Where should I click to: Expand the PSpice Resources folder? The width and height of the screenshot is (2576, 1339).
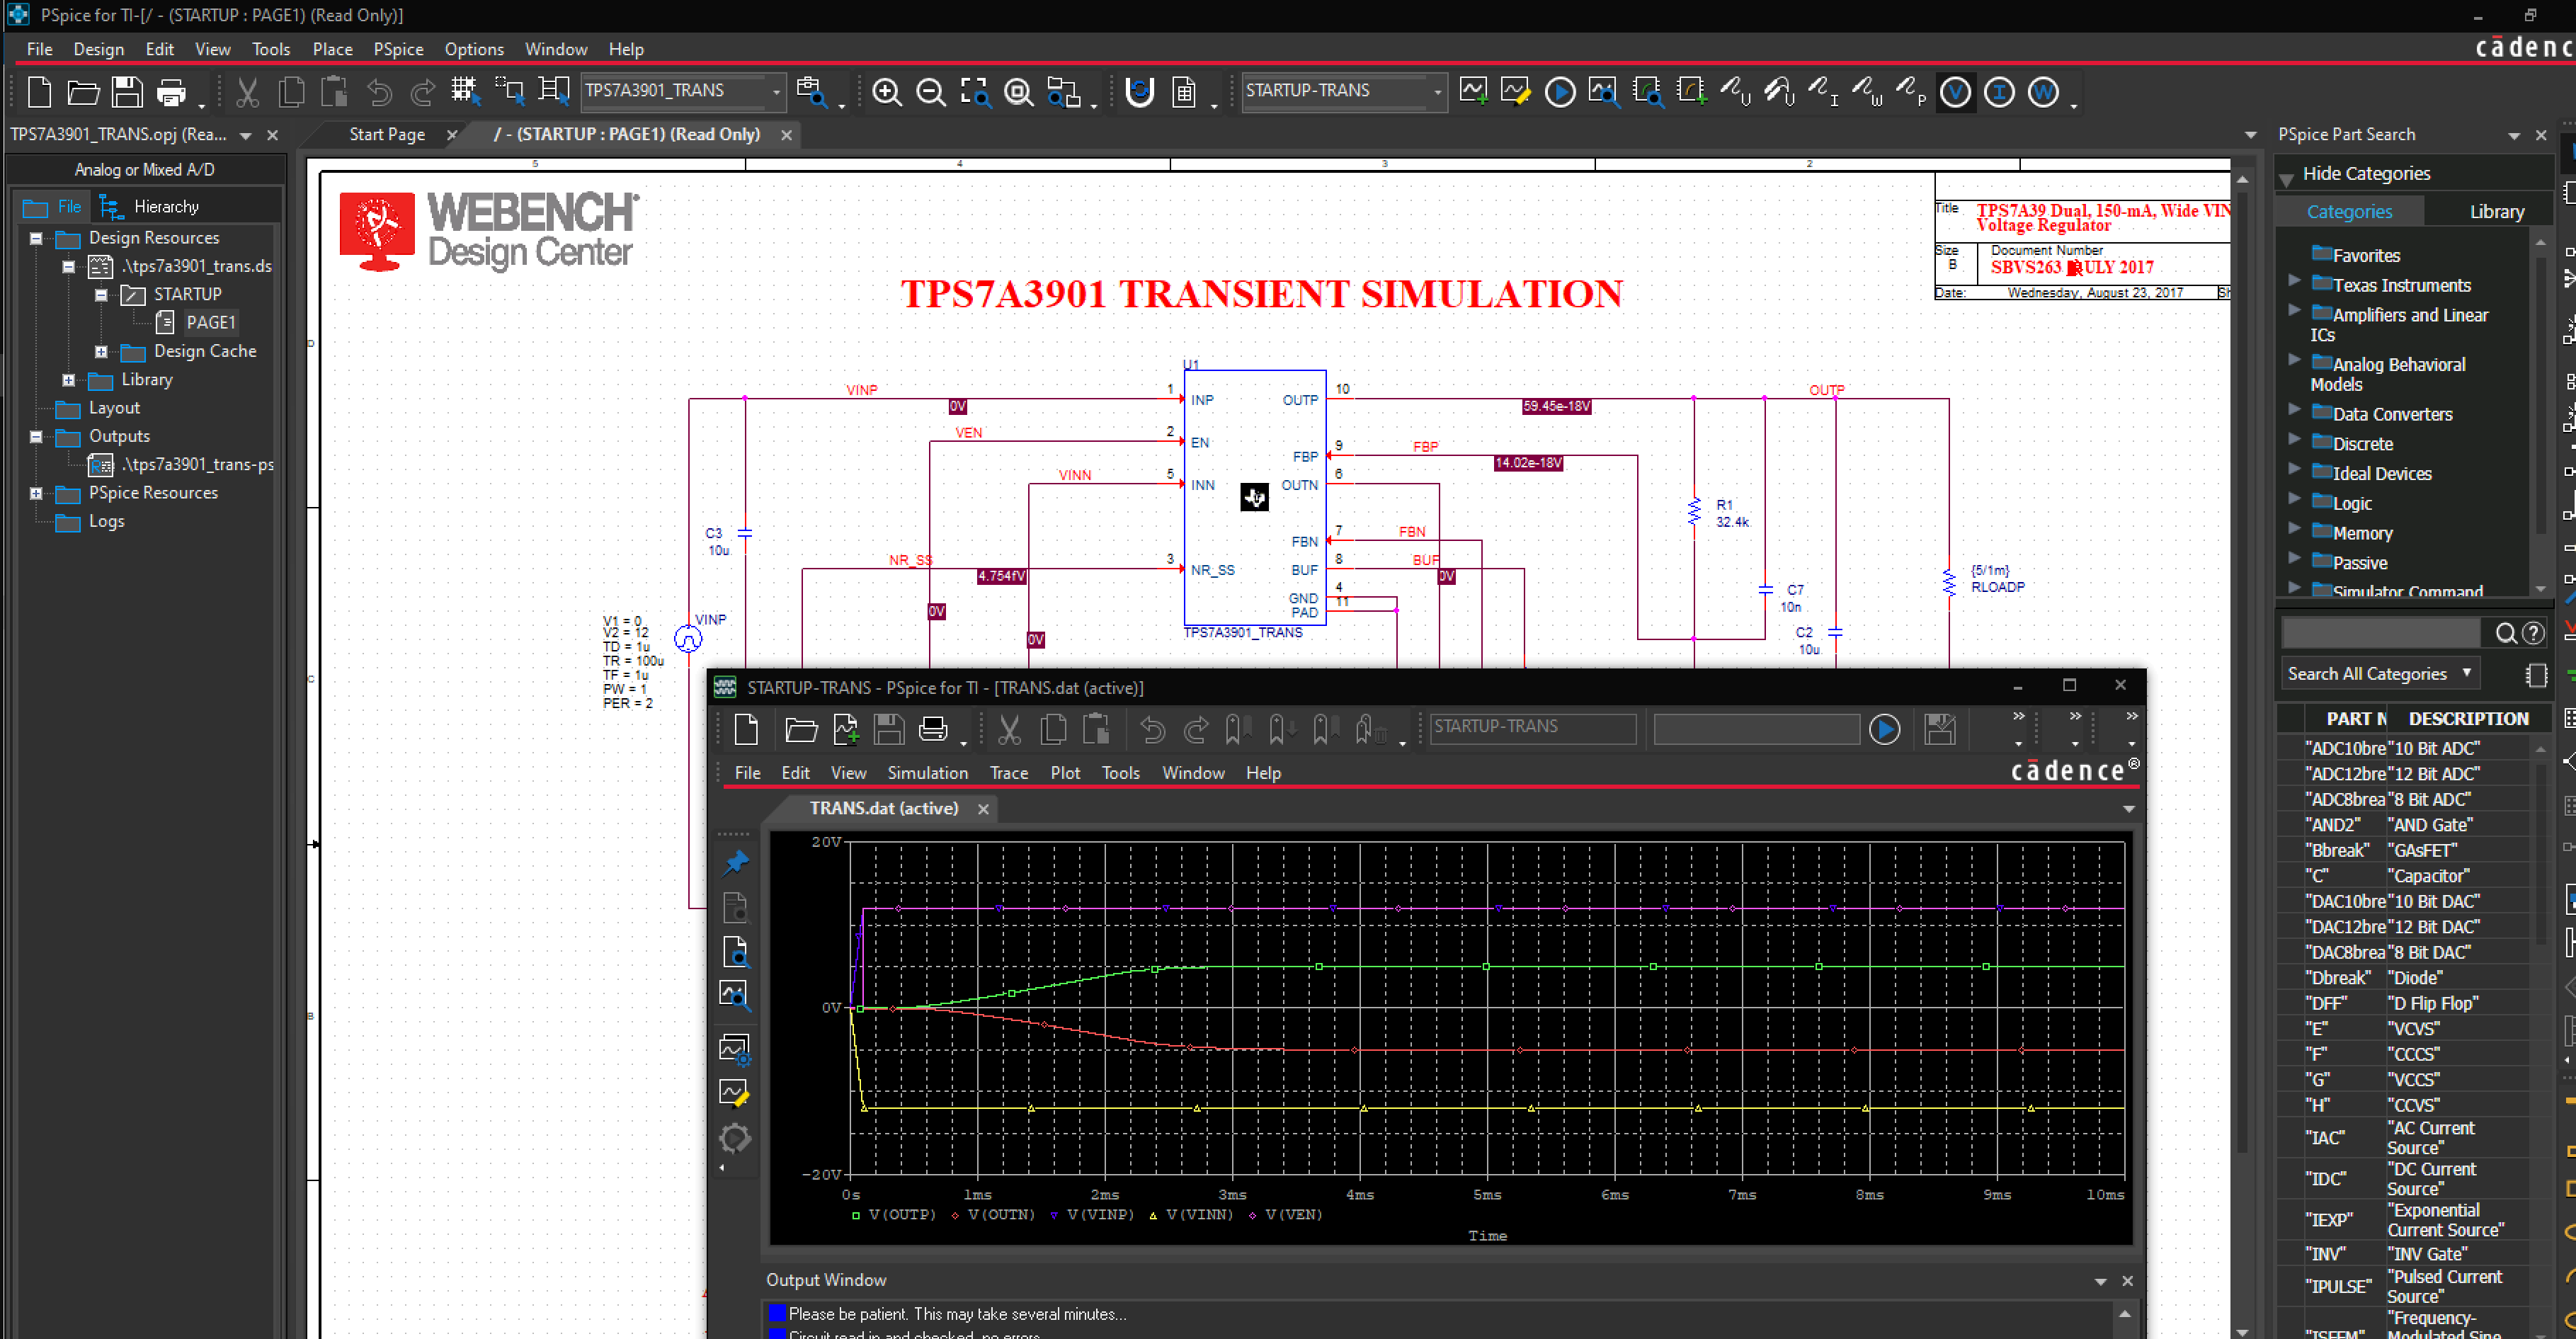point(36,493)
